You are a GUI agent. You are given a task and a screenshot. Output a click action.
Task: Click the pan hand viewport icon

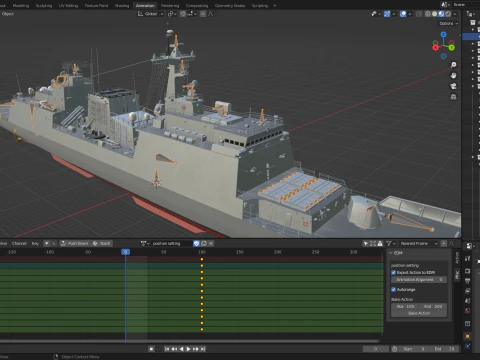pyautogui.click(x=453, y=75)
